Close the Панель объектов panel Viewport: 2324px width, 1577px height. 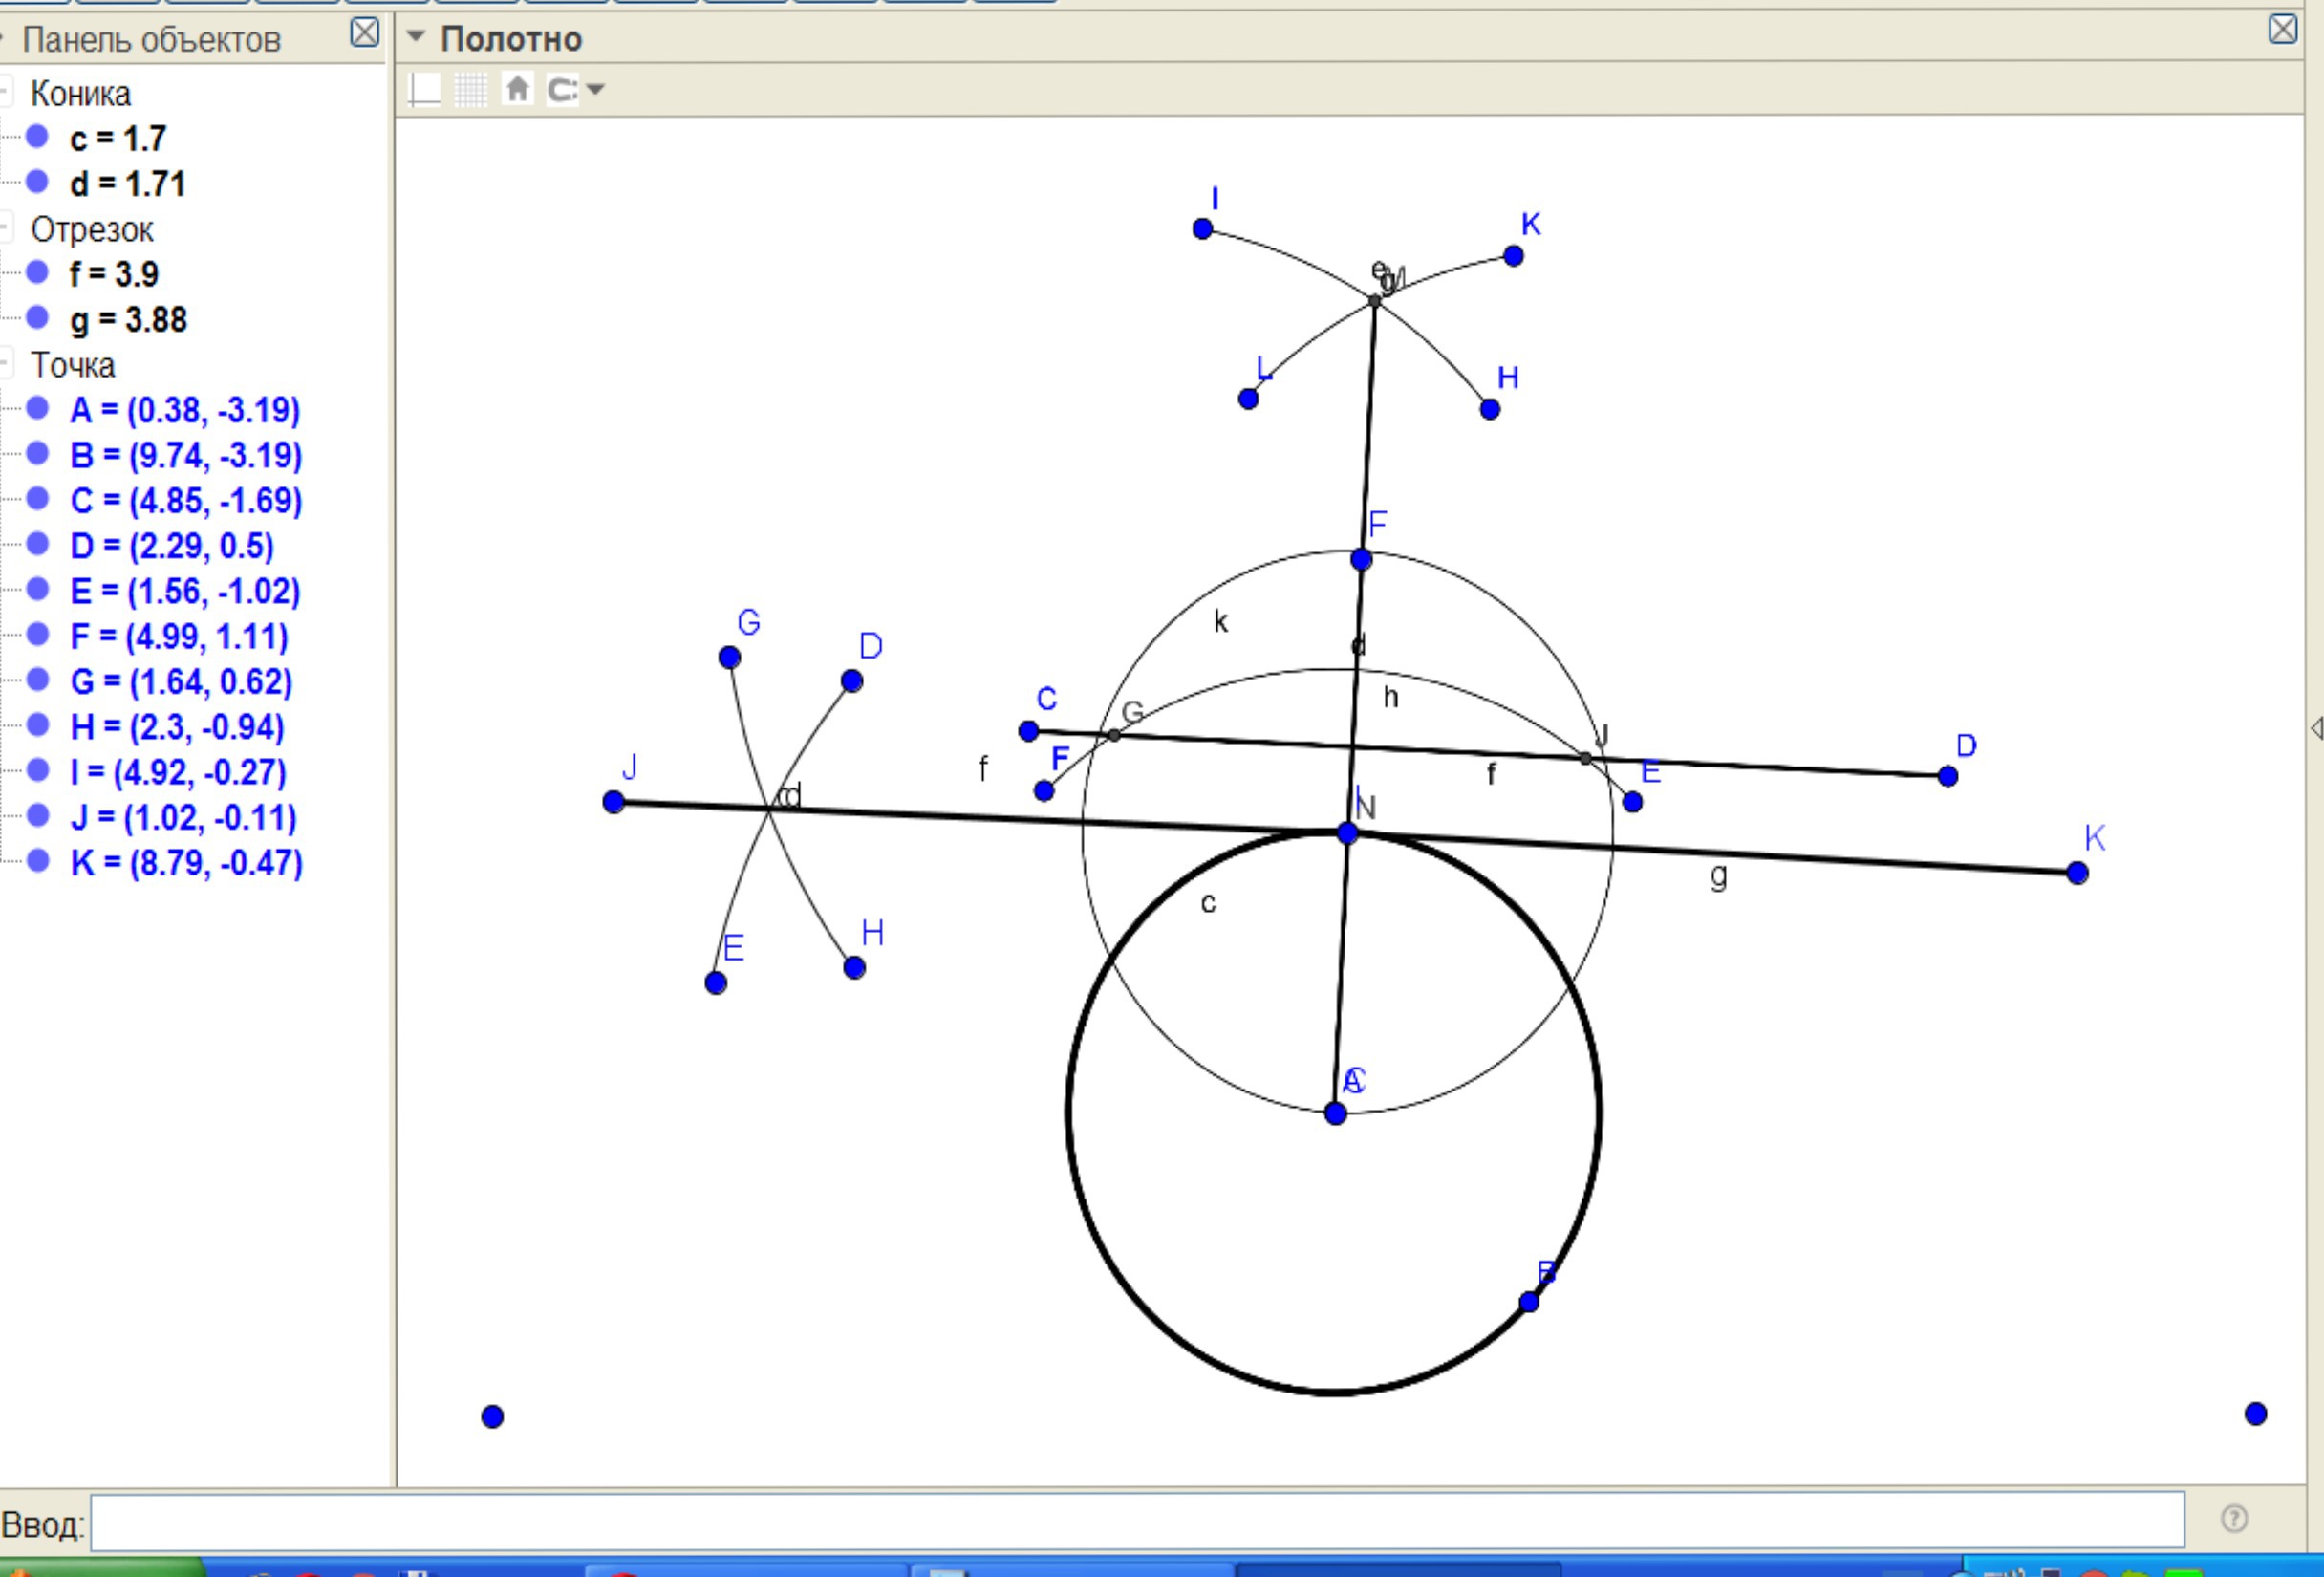(364, 33)
